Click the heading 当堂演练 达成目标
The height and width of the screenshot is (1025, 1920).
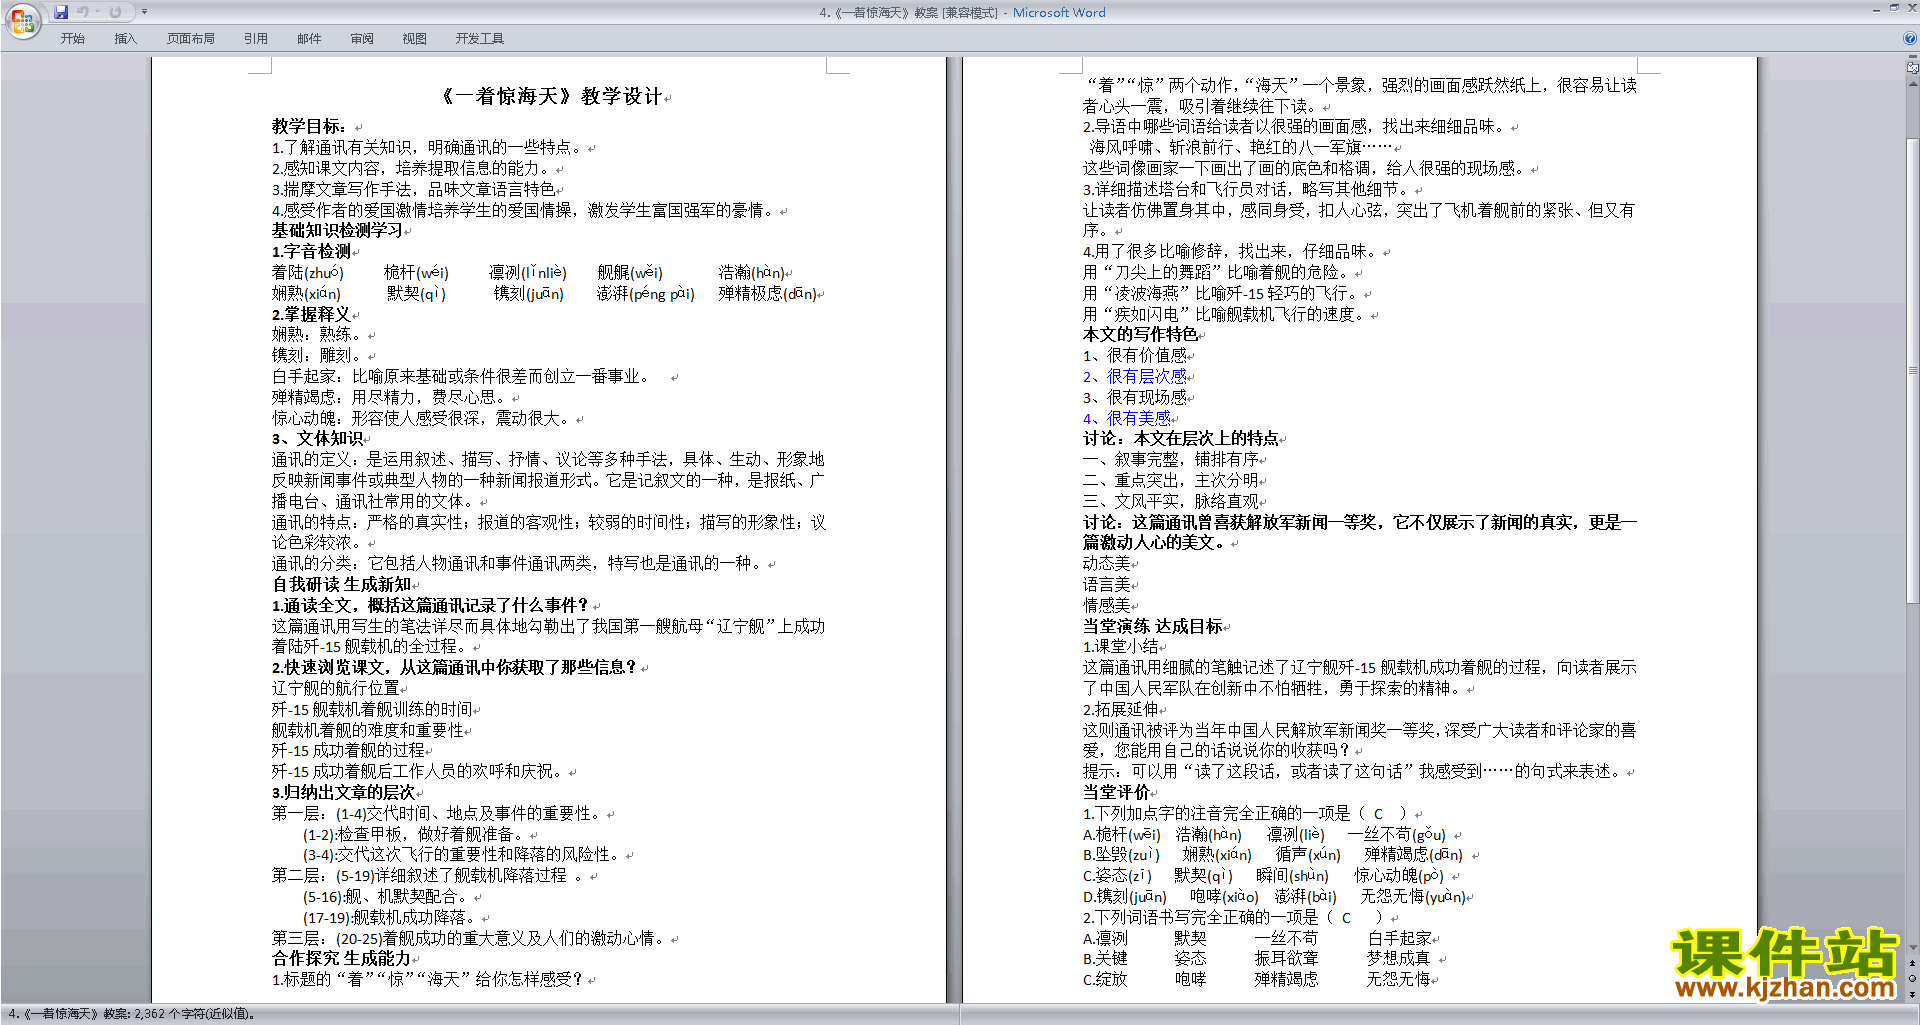[x=1152, y=627]
